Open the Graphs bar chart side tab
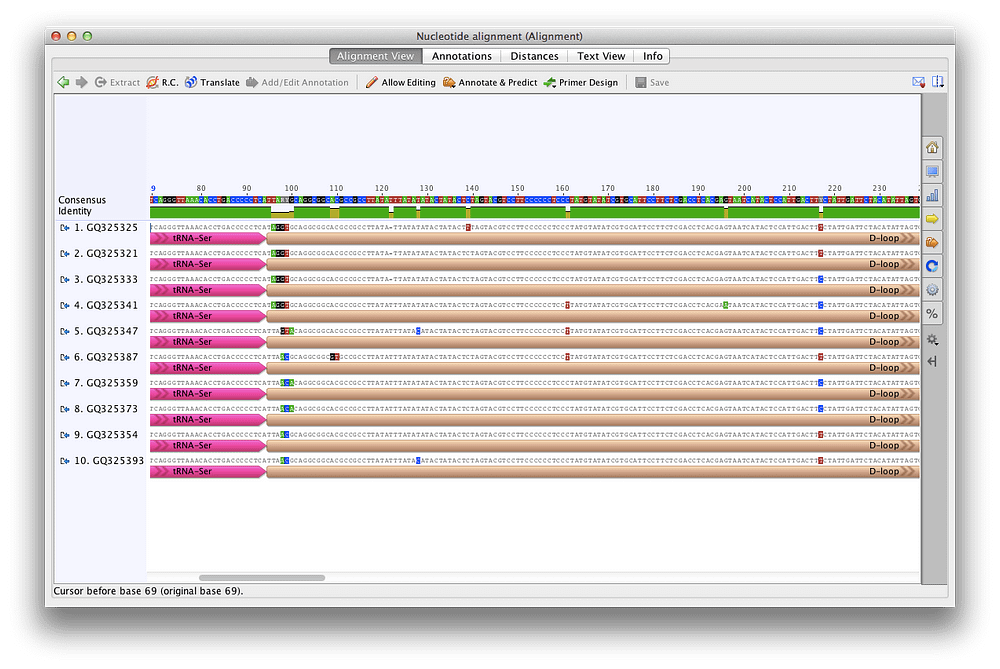 click(x=932, y=195)
